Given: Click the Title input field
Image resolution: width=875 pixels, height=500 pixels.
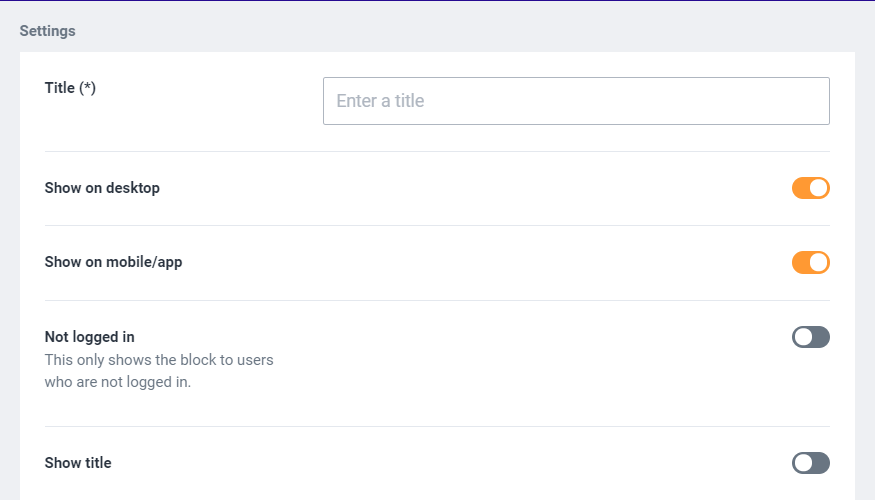Looking at the screenshot, I should [x=576, y=101].
